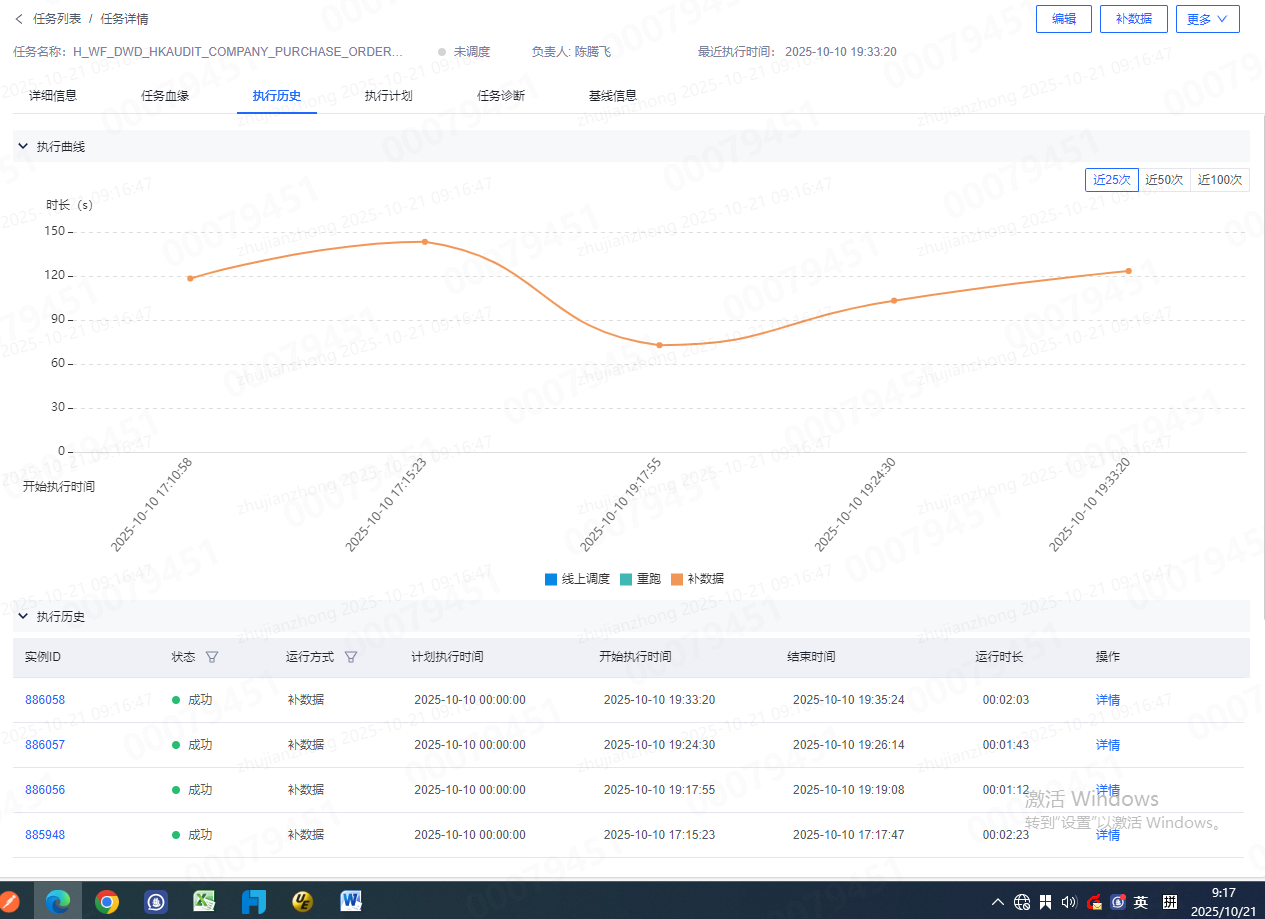Open the 任务诊断 tab
Image resolution: width=1265 pixels, height=919 pixels.
(x=501, y=96)
